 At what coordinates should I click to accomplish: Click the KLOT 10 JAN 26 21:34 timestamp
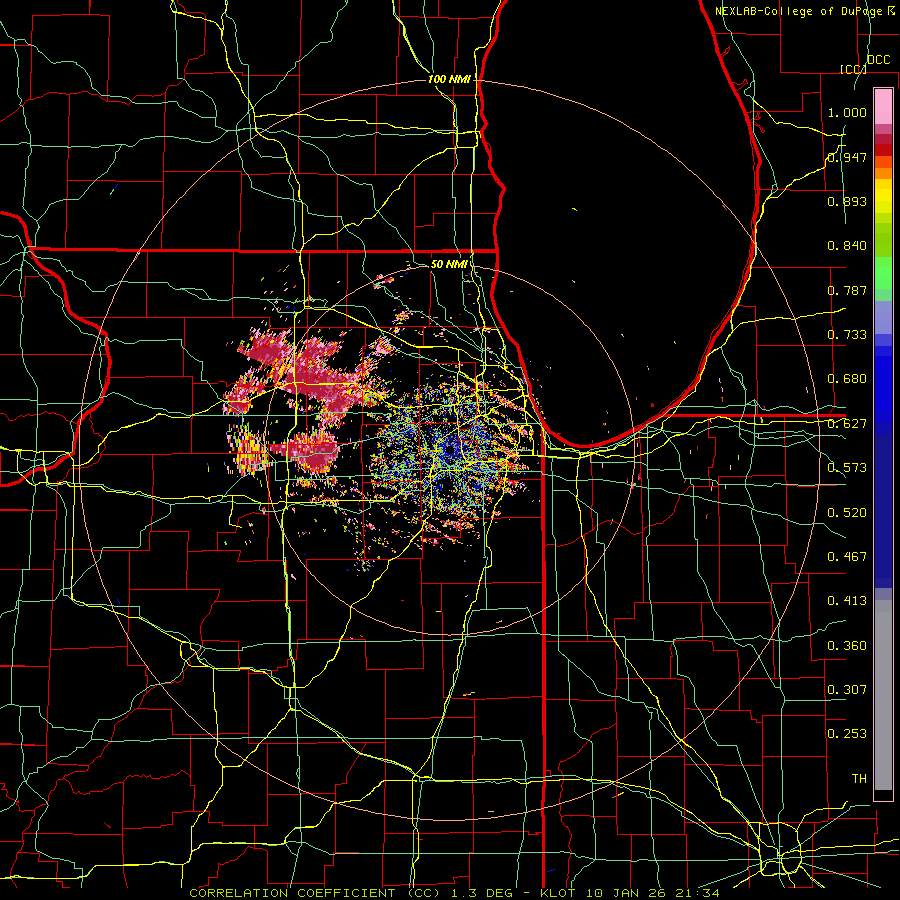click(x=630, y=893)
